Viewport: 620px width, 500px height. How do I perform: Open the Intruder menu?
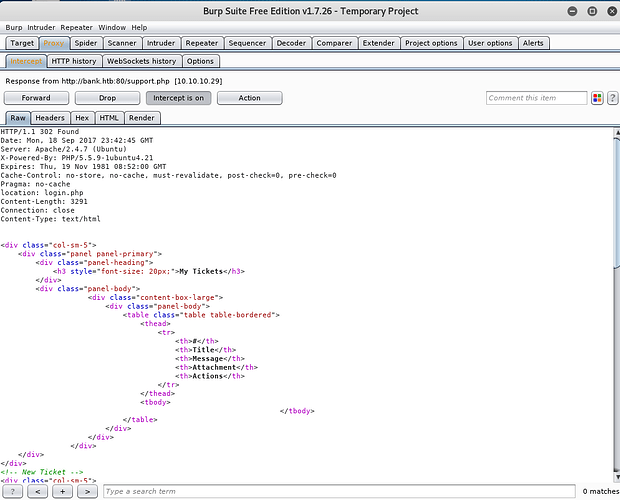tap(43, 27)
